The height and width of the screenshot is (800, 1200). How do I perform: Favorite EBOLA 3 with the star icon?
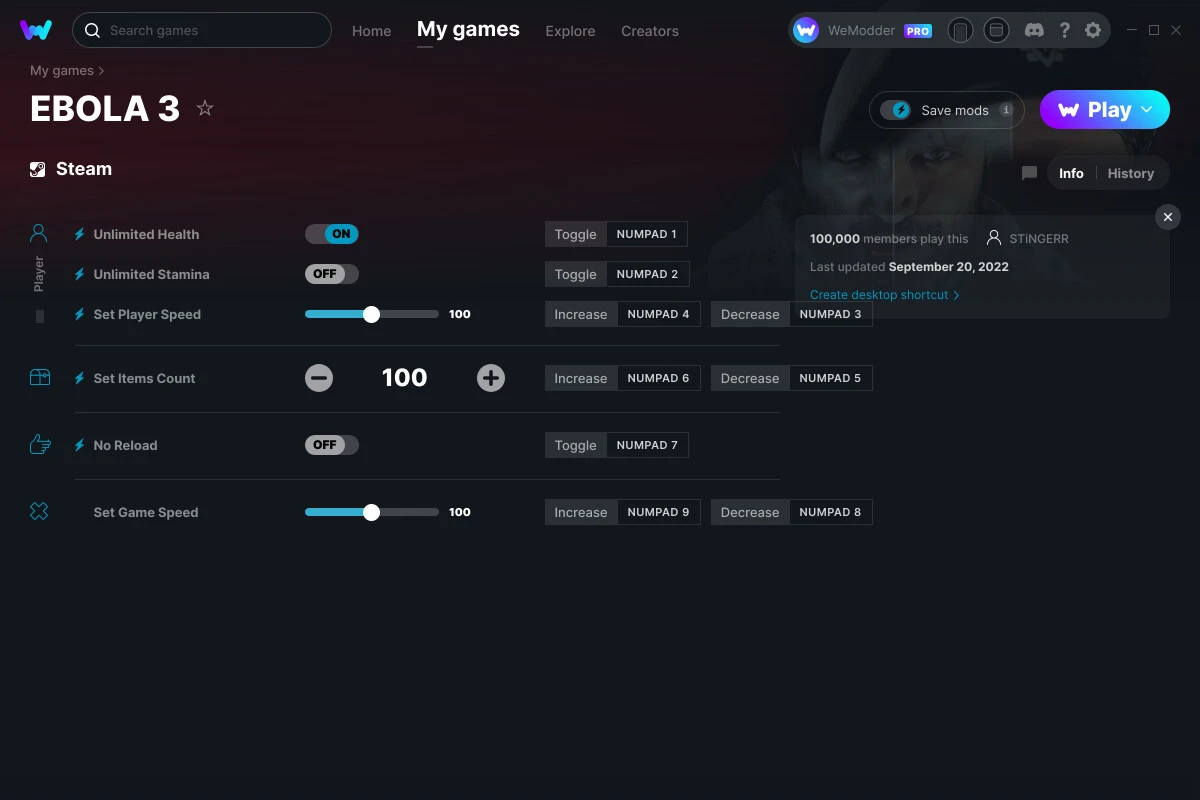205,108
